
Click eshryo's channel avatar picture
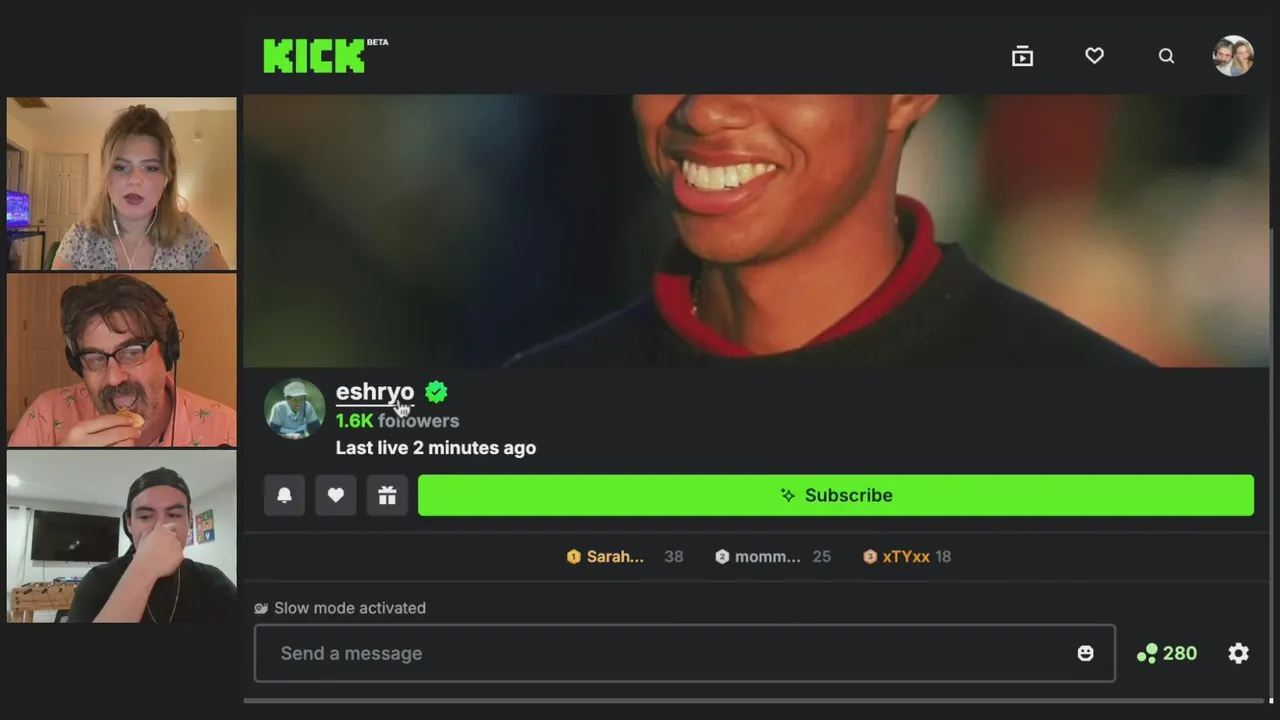294,408
